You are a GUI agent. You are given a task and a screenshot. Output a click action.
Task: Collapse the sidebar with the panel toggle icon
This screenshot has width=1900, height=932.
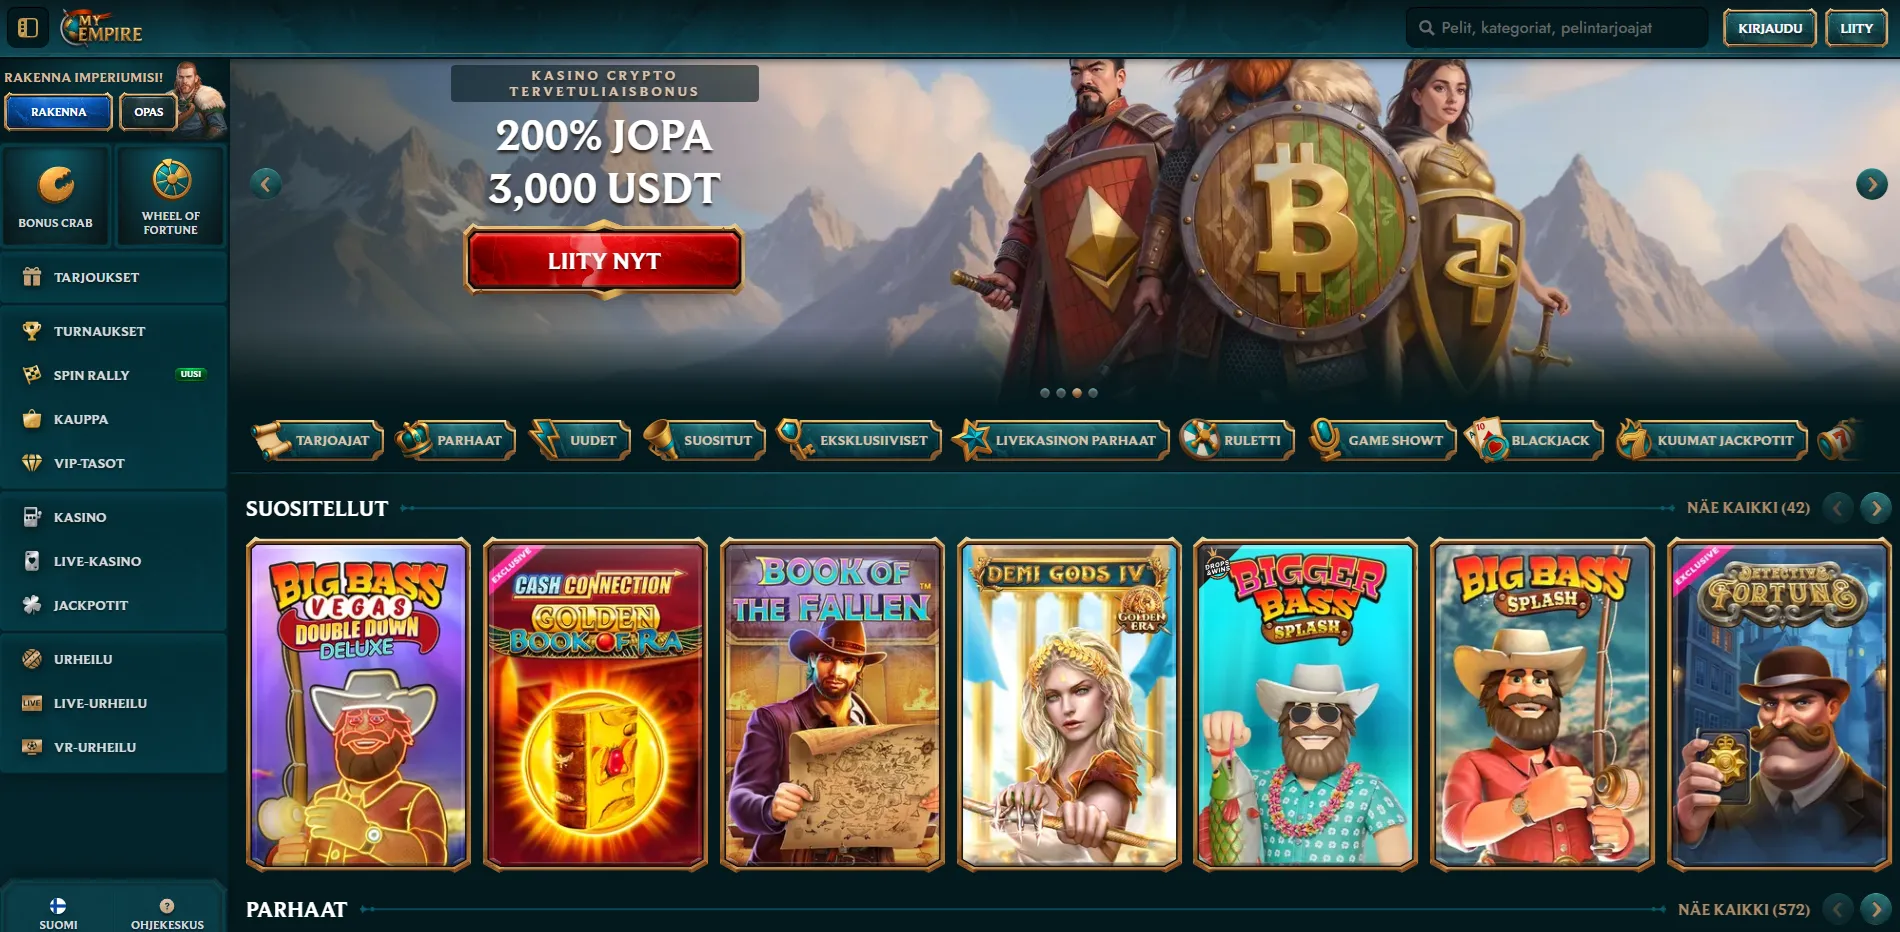click(28, 28)
